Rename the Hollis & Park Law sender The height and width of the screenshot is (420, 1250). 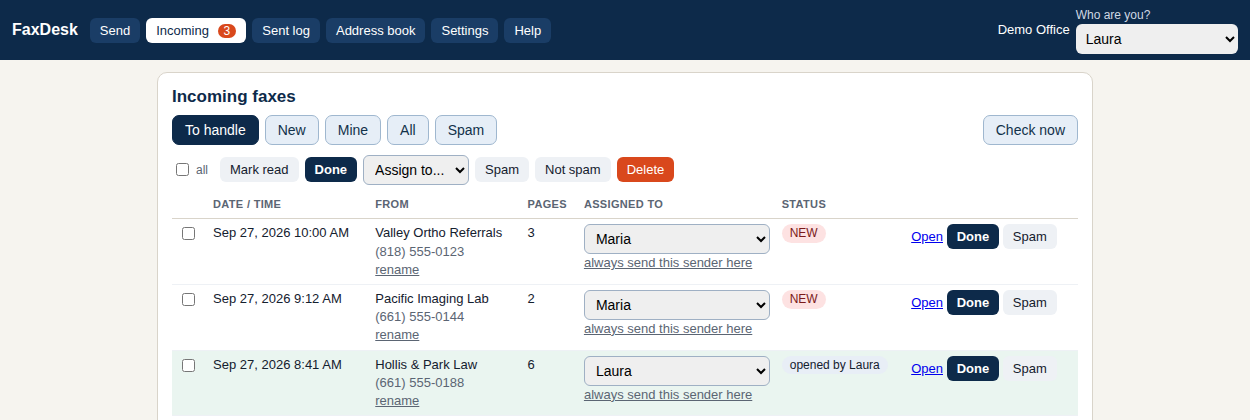pyautogui.click(x=397, y=401)
